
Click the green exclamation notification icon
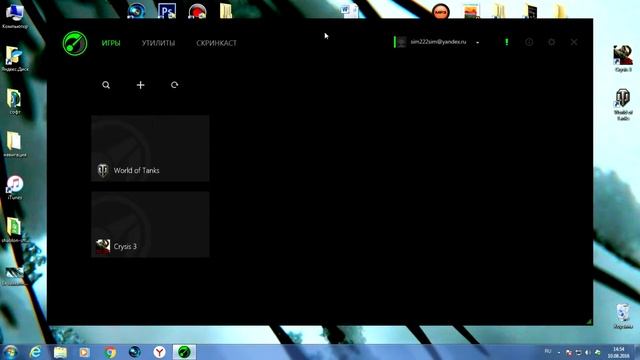pos(507,42)
